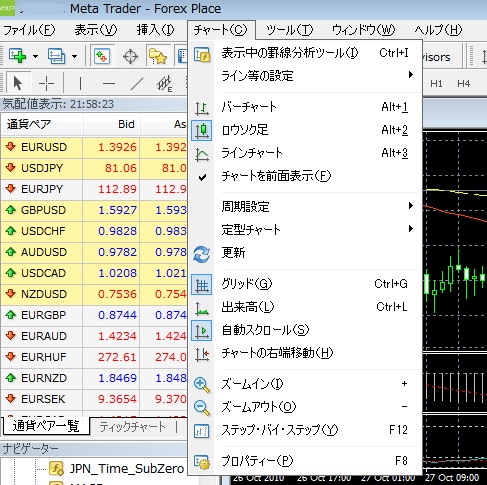Viewport: 487px width, 485px height.
Task: Select ラインチャート line chart type
Action: (x=304, y=153)
